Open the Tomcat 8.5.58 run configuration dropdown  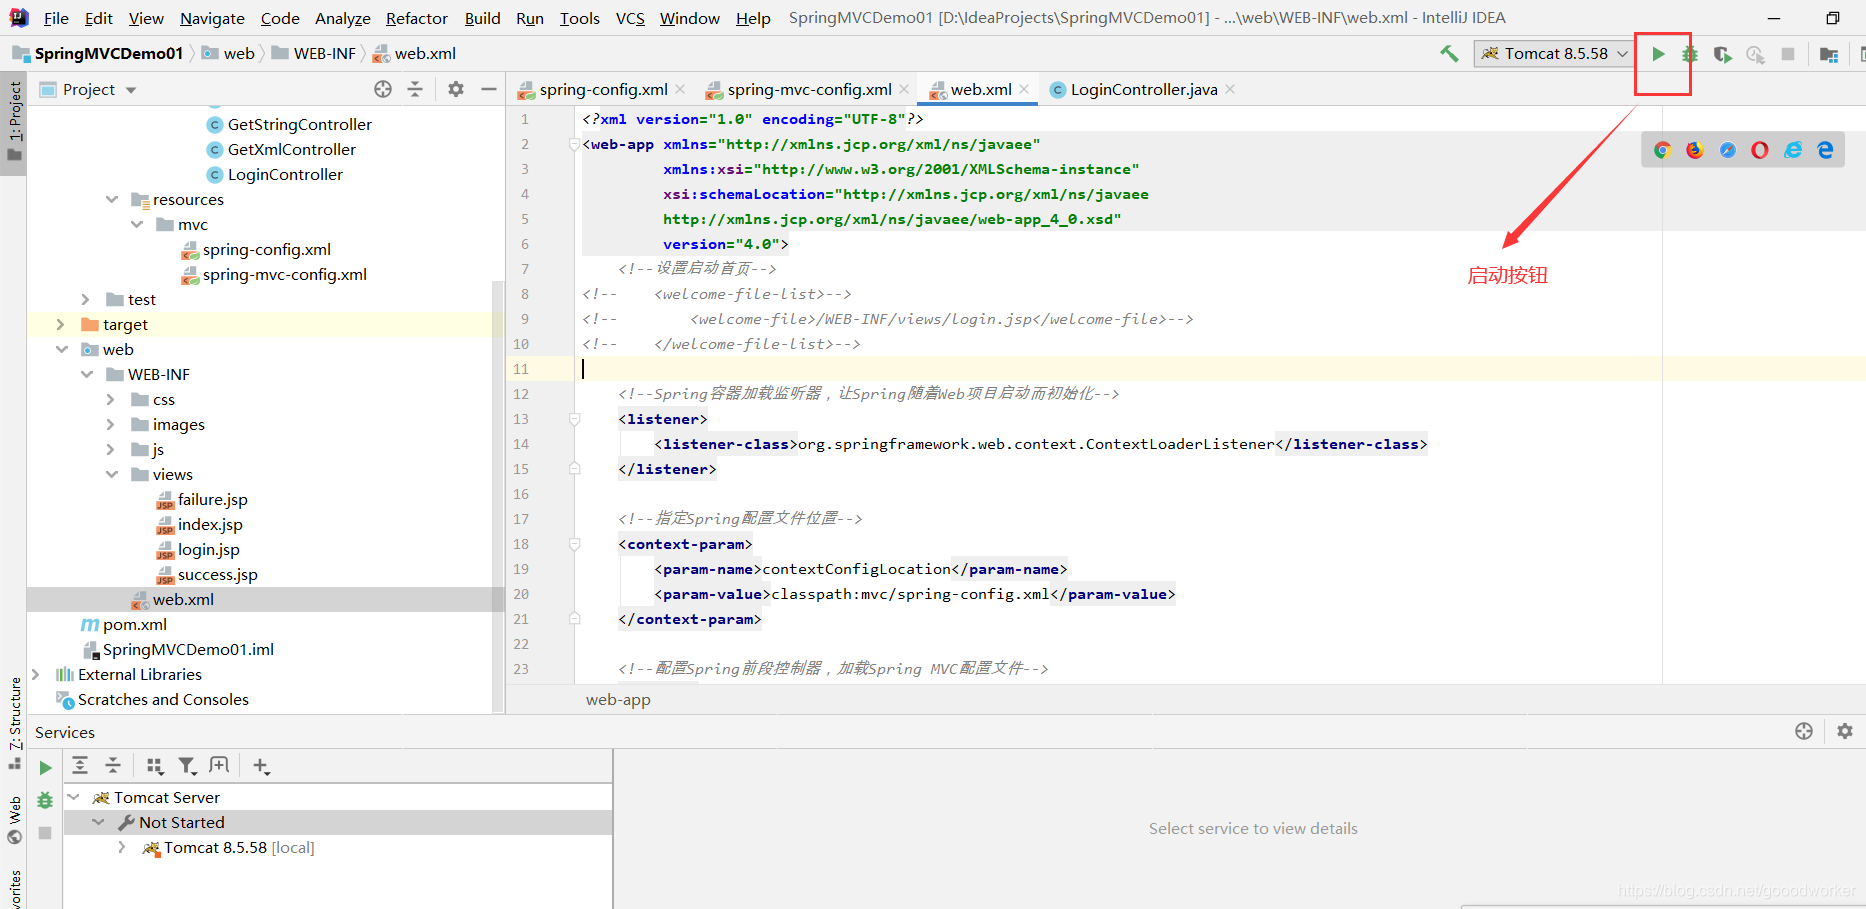tap(1553, 54)
